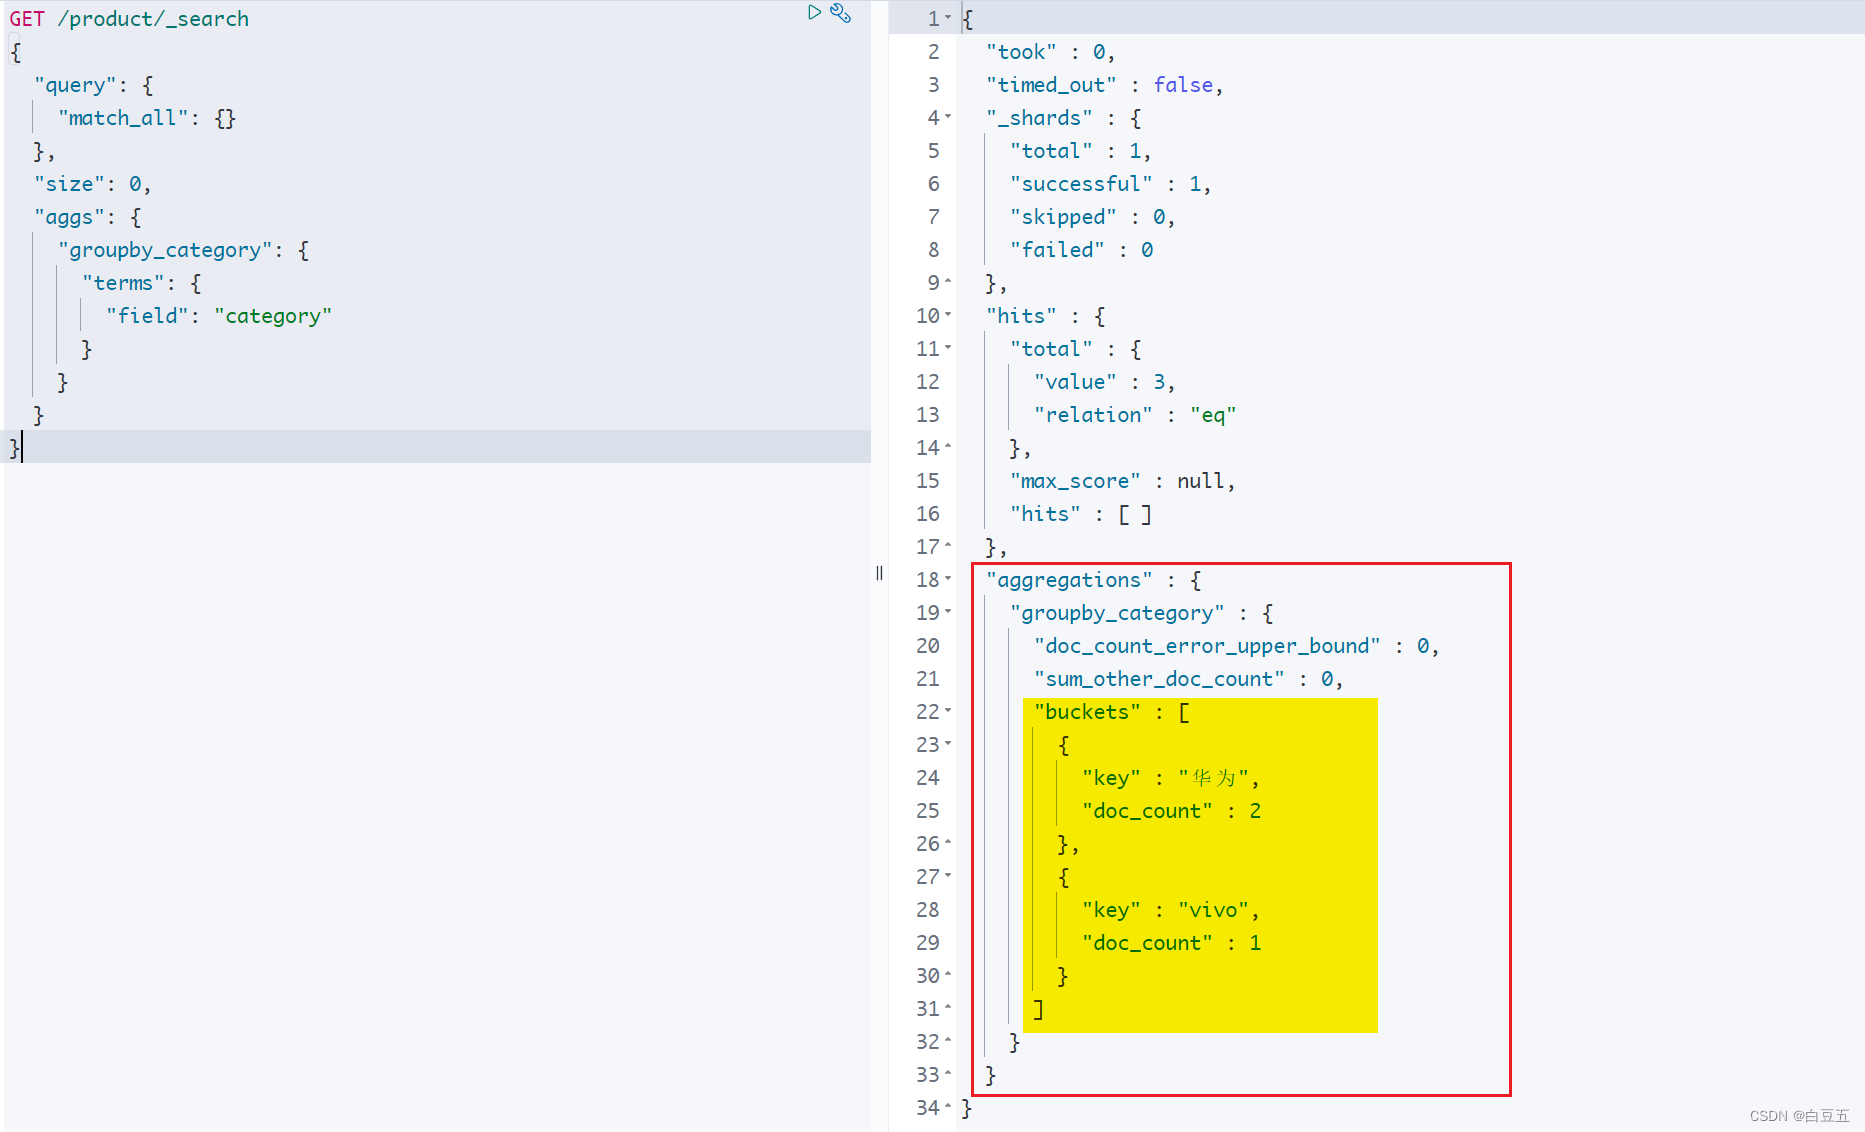Place cursor on "match_all" in the query
This screenshot has height=1132, width=1865.
tap(123, 118)
